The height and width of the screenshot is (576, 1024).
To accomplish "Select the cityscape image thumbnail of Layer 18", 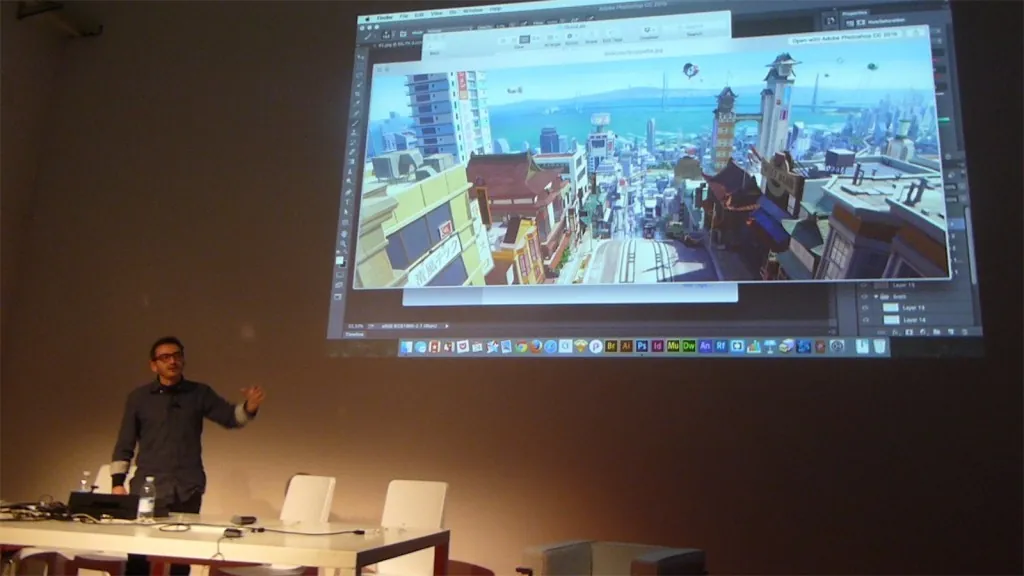I will tap(890, 308).
